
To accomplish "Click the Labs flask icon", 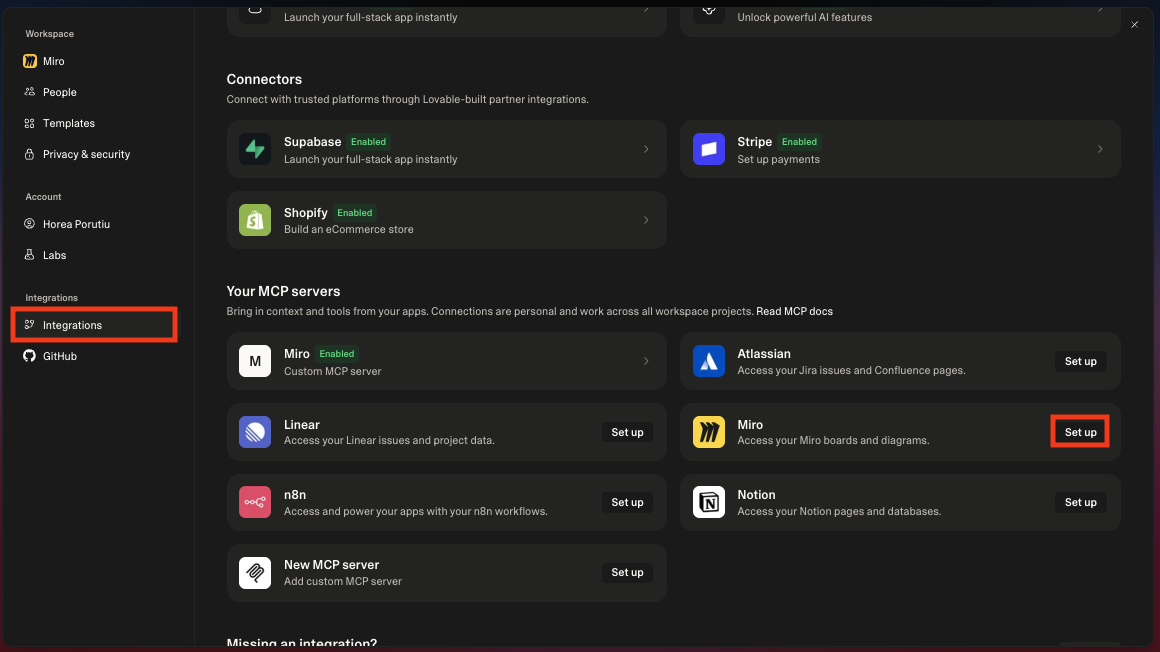I will point(30,255).
